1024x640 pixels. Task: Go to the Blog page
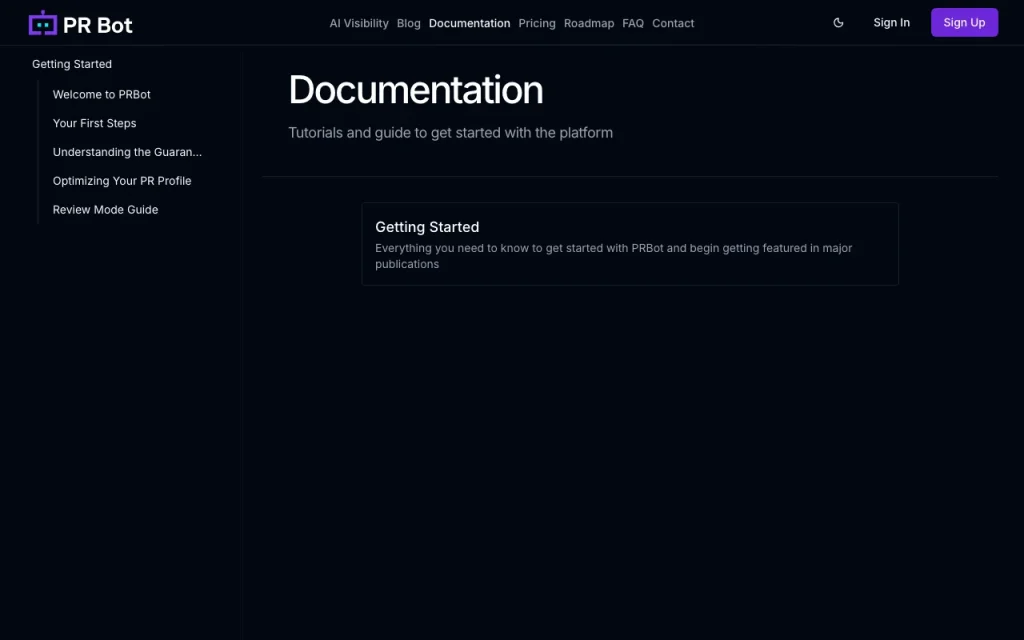coord(409,24)
